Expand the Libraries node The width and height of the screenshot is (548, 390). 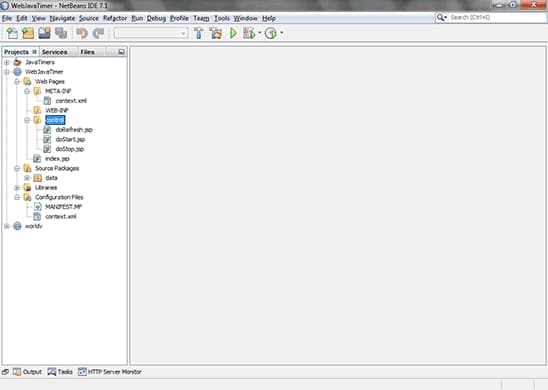point(17,188)
